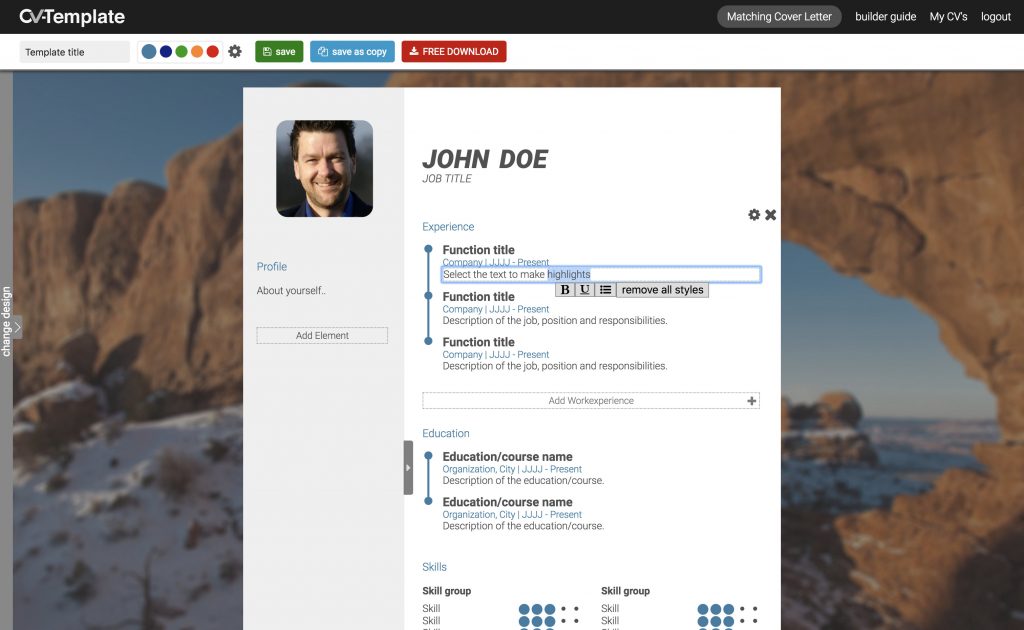
Task: Click second Organization, City | JJJJ - Present line
Action: click(512, 514)
